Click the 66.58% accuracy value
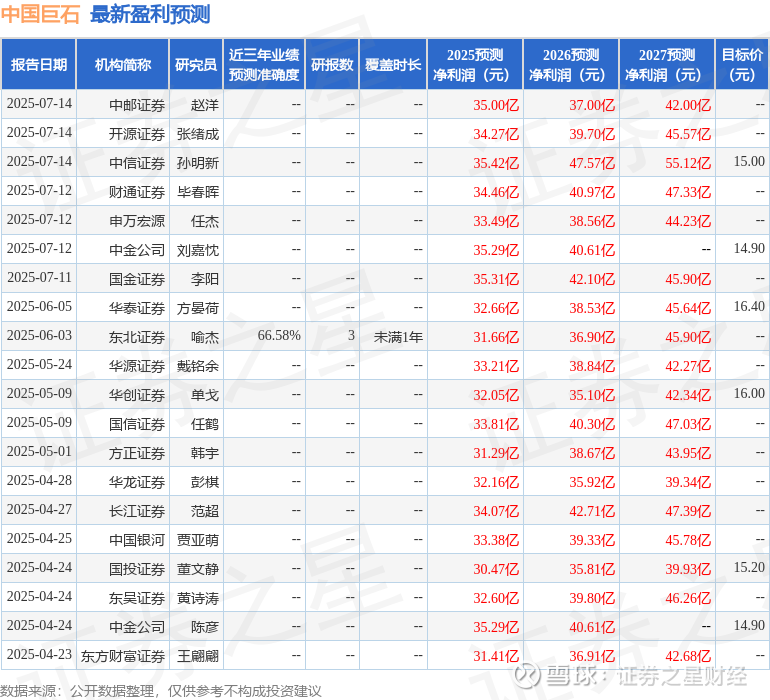Viewport: 770px width, 700px height. click(279, 335)
